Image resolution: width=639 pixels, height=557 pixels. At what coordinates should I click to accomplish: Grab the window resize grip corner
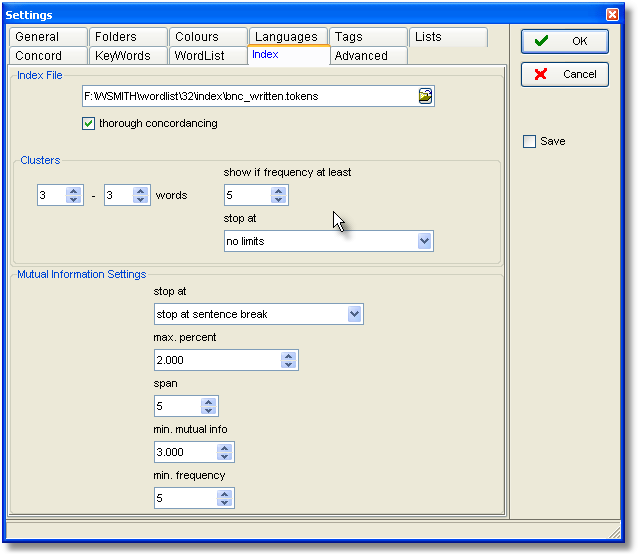click(x=615, y=533)
